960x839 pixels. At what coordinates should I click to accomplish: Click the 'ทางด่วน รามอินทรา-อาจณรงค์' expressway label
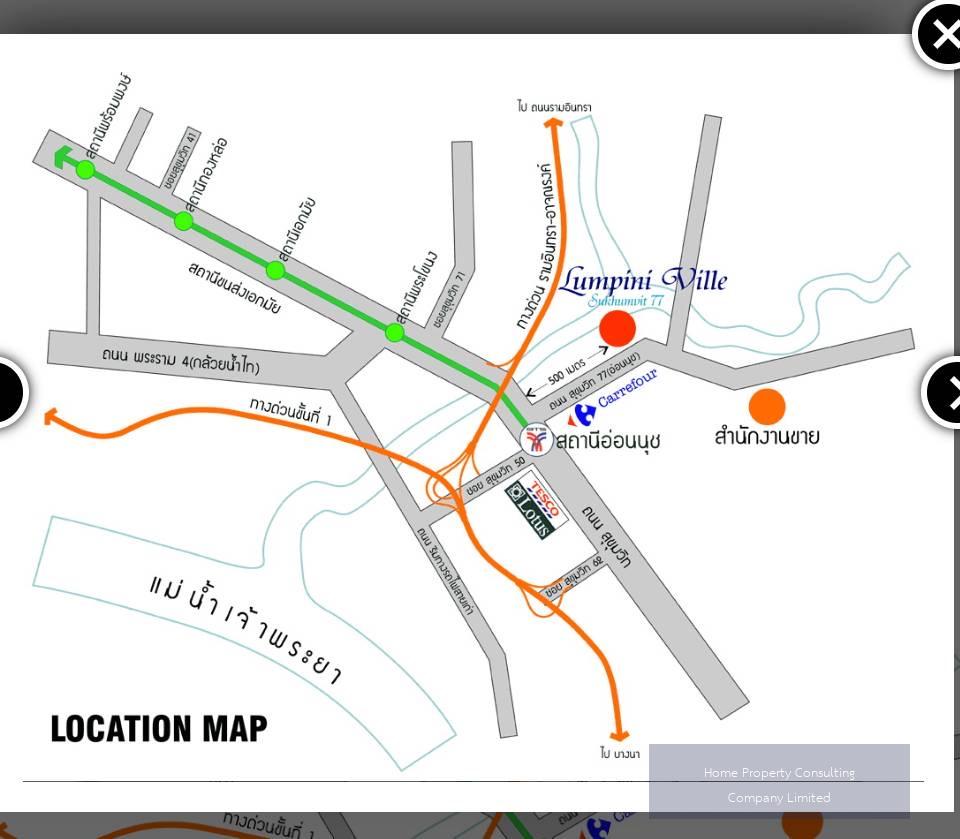534,246
